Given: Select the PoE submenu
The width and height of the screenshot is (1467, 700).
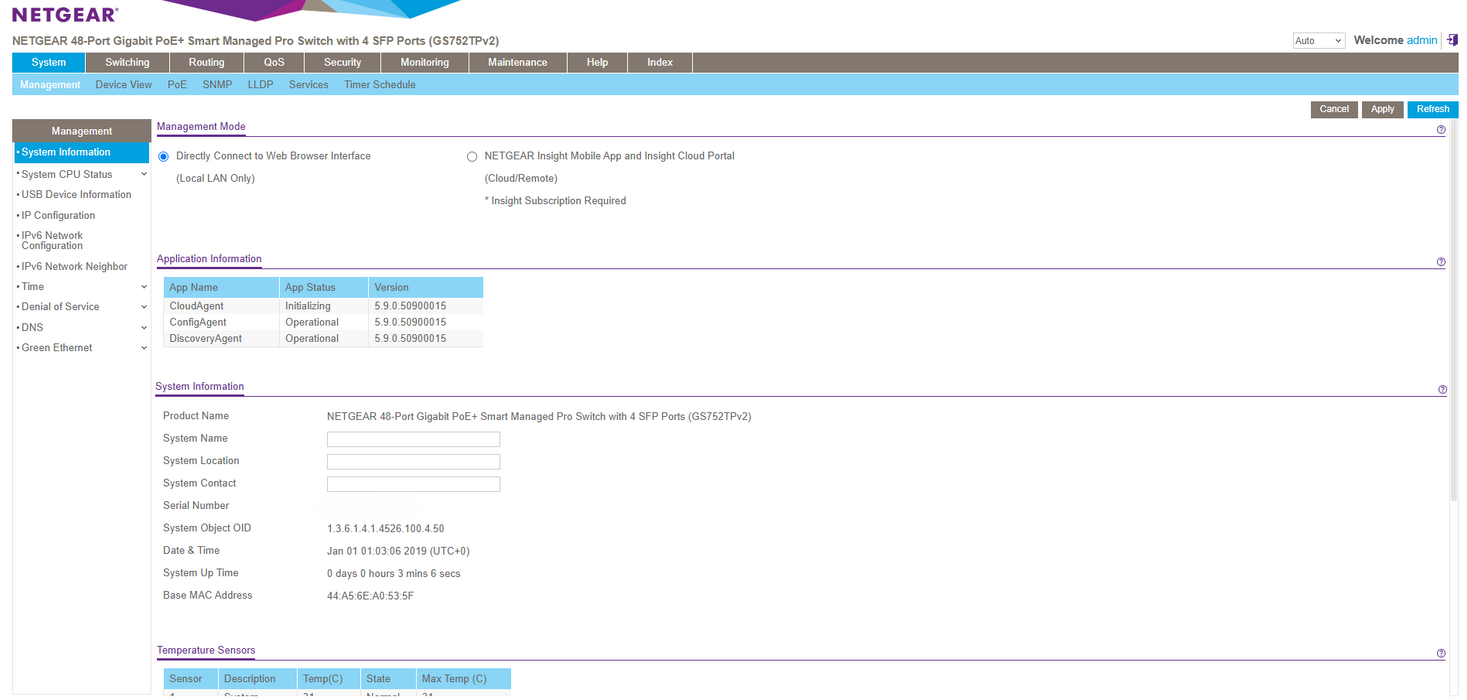Looking at the screenshot, I should pyautogui.click(x=177, y=85).
